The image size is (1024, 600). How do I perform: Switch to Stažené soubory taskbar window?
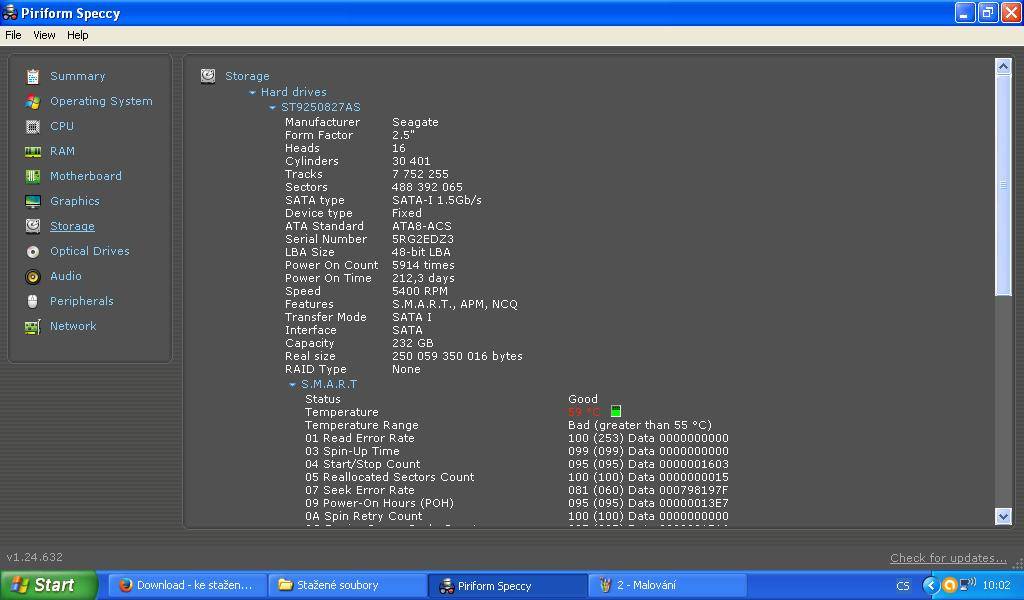point(347,585)
